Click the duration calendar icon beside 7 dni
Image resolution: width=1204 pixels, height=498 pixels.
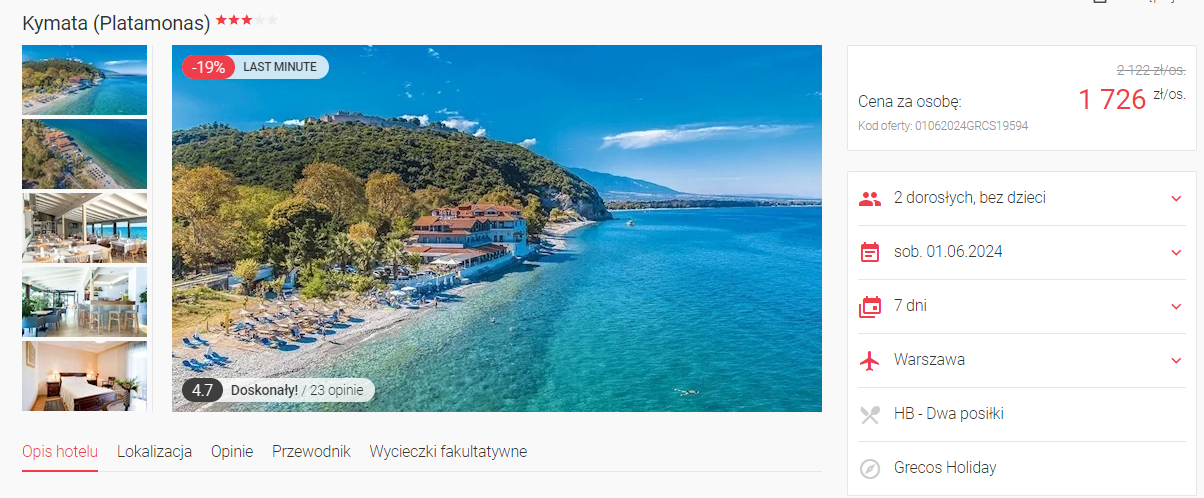pyautogui.click(x=870, y=306)
